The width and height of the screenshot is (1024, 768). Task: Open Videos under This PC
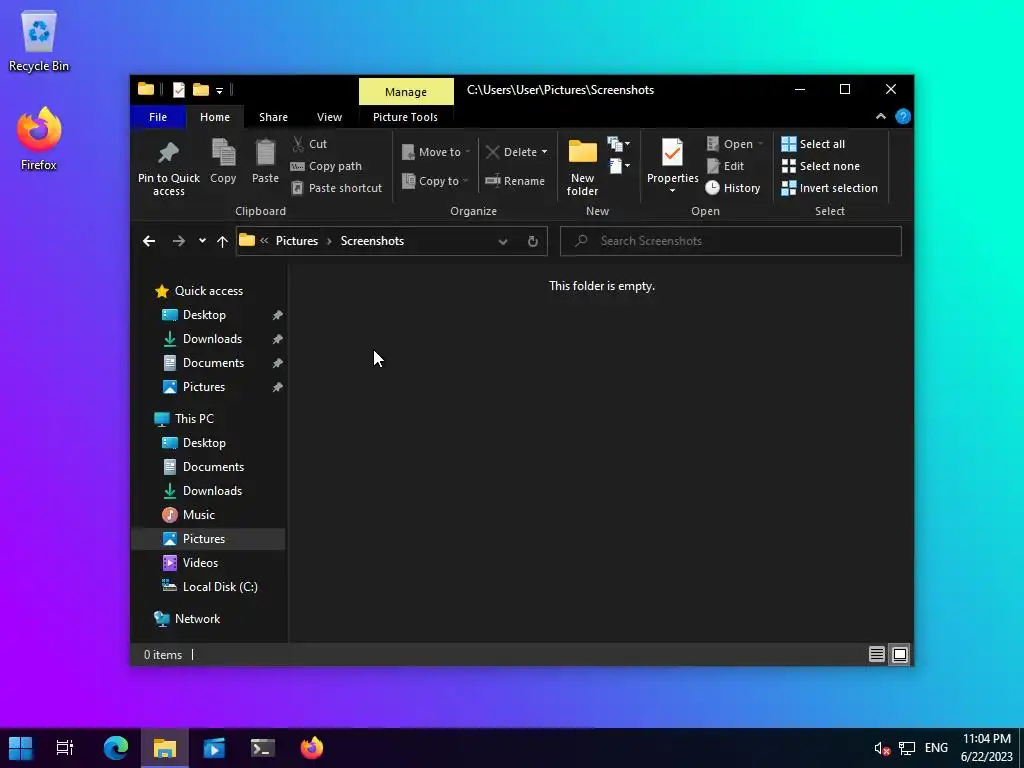[x=200, y=563]
